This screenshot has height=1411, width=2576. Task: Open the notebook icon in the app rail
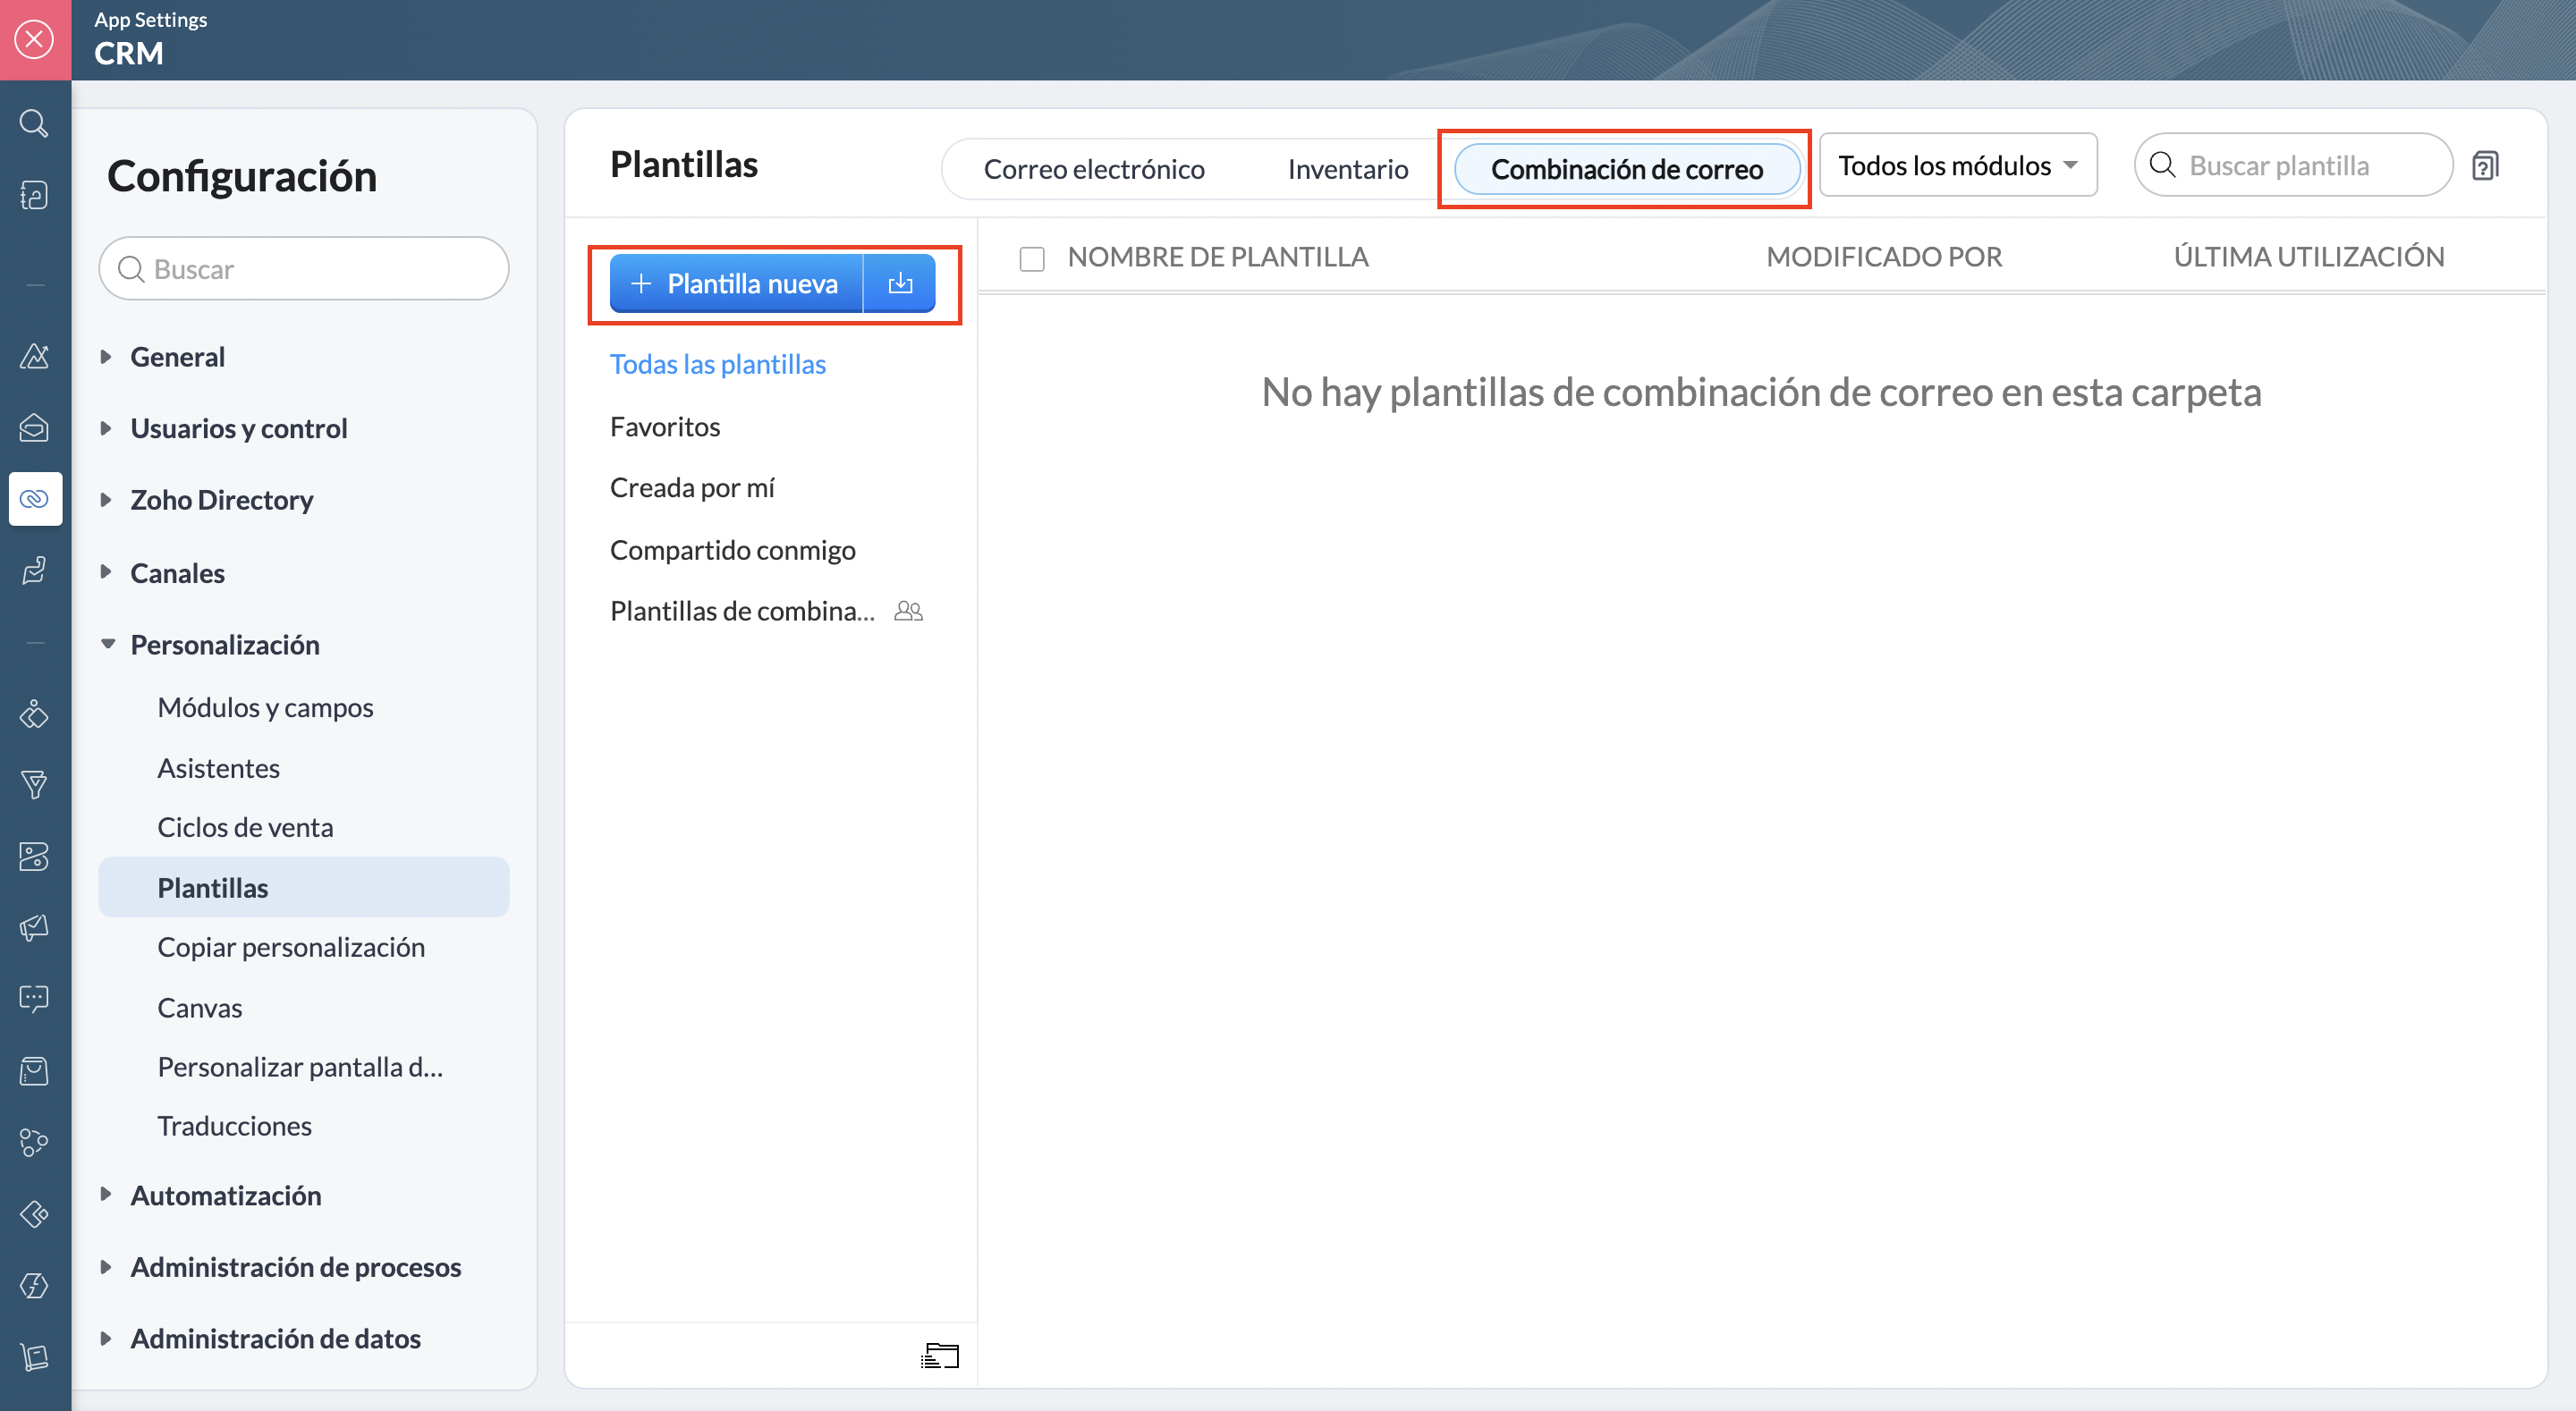click(34, 195)
